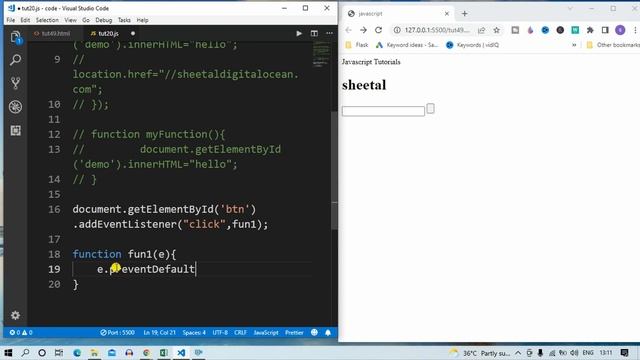The width and height of the screenshot is (640, 360).
Task: Open a new tab in Chrome
Action: coord(464,13)
